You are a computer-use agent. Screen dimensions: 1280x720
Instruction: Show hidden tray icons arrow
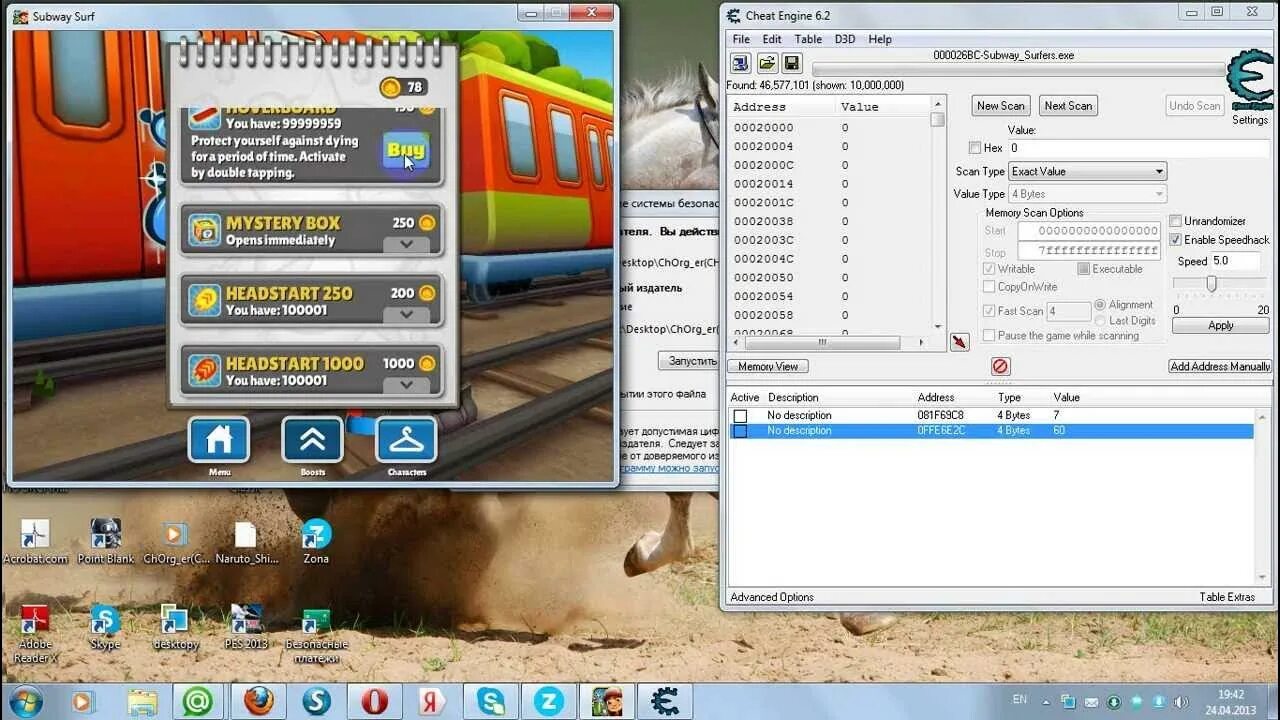[x=1046, y=701]
